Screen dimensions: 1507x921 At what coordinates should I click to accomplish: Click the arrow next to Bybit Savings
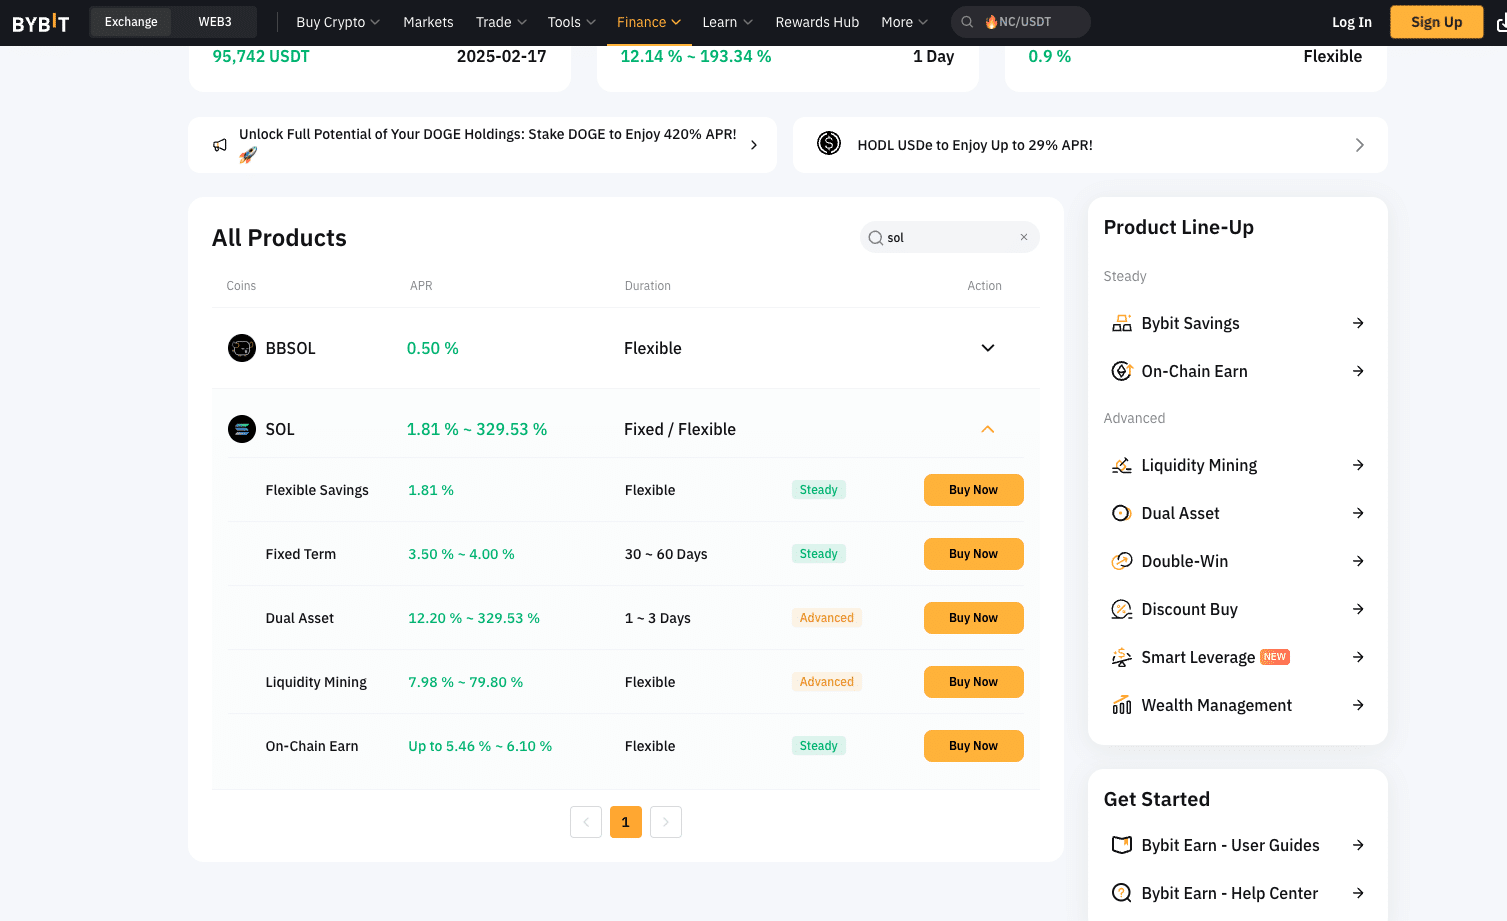[1358, 323]
